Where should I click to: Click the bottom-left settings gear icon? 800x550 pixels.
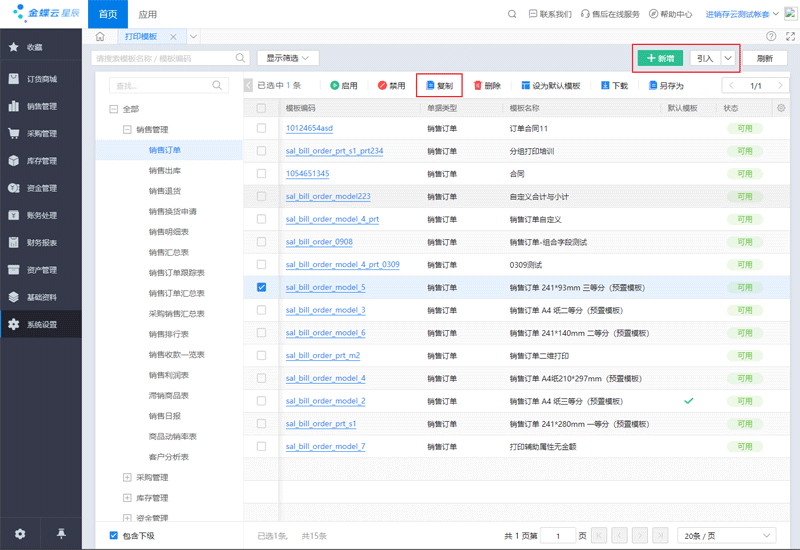coord(20,534)
